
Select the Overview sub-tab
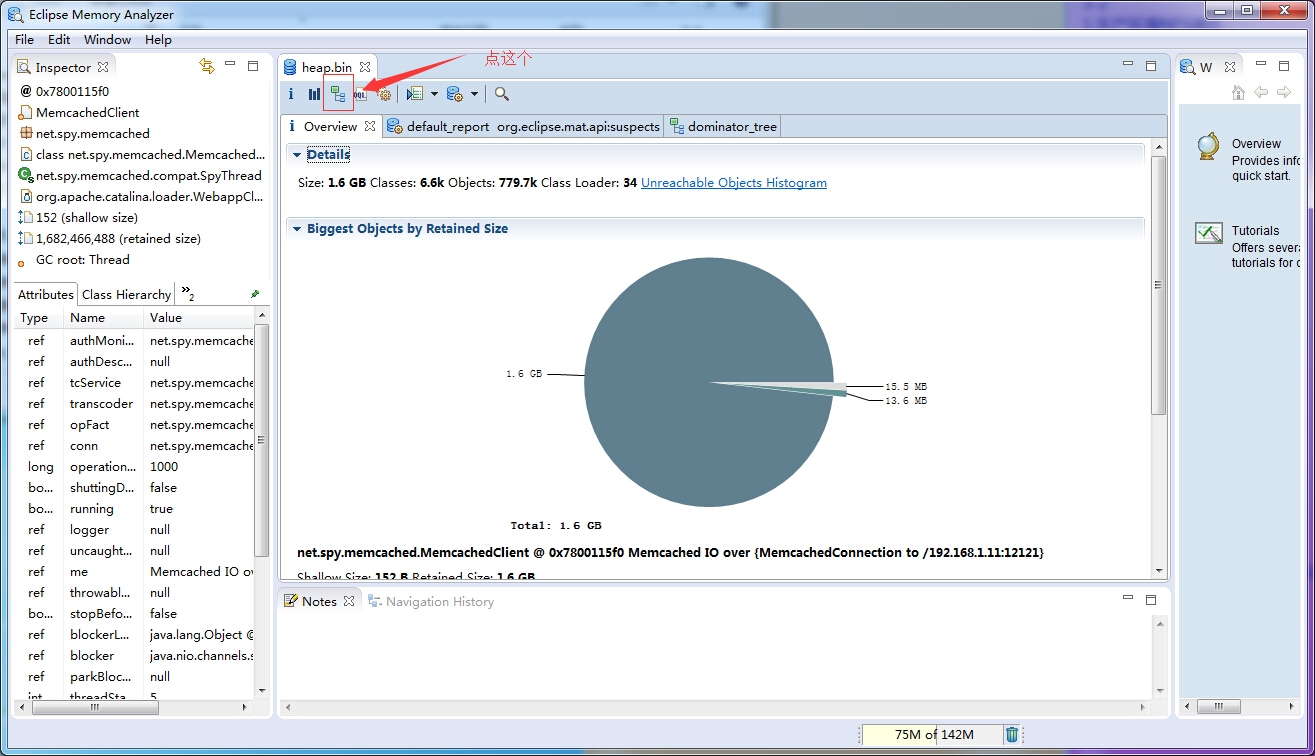pyautogui.click(x=330, y=127)
